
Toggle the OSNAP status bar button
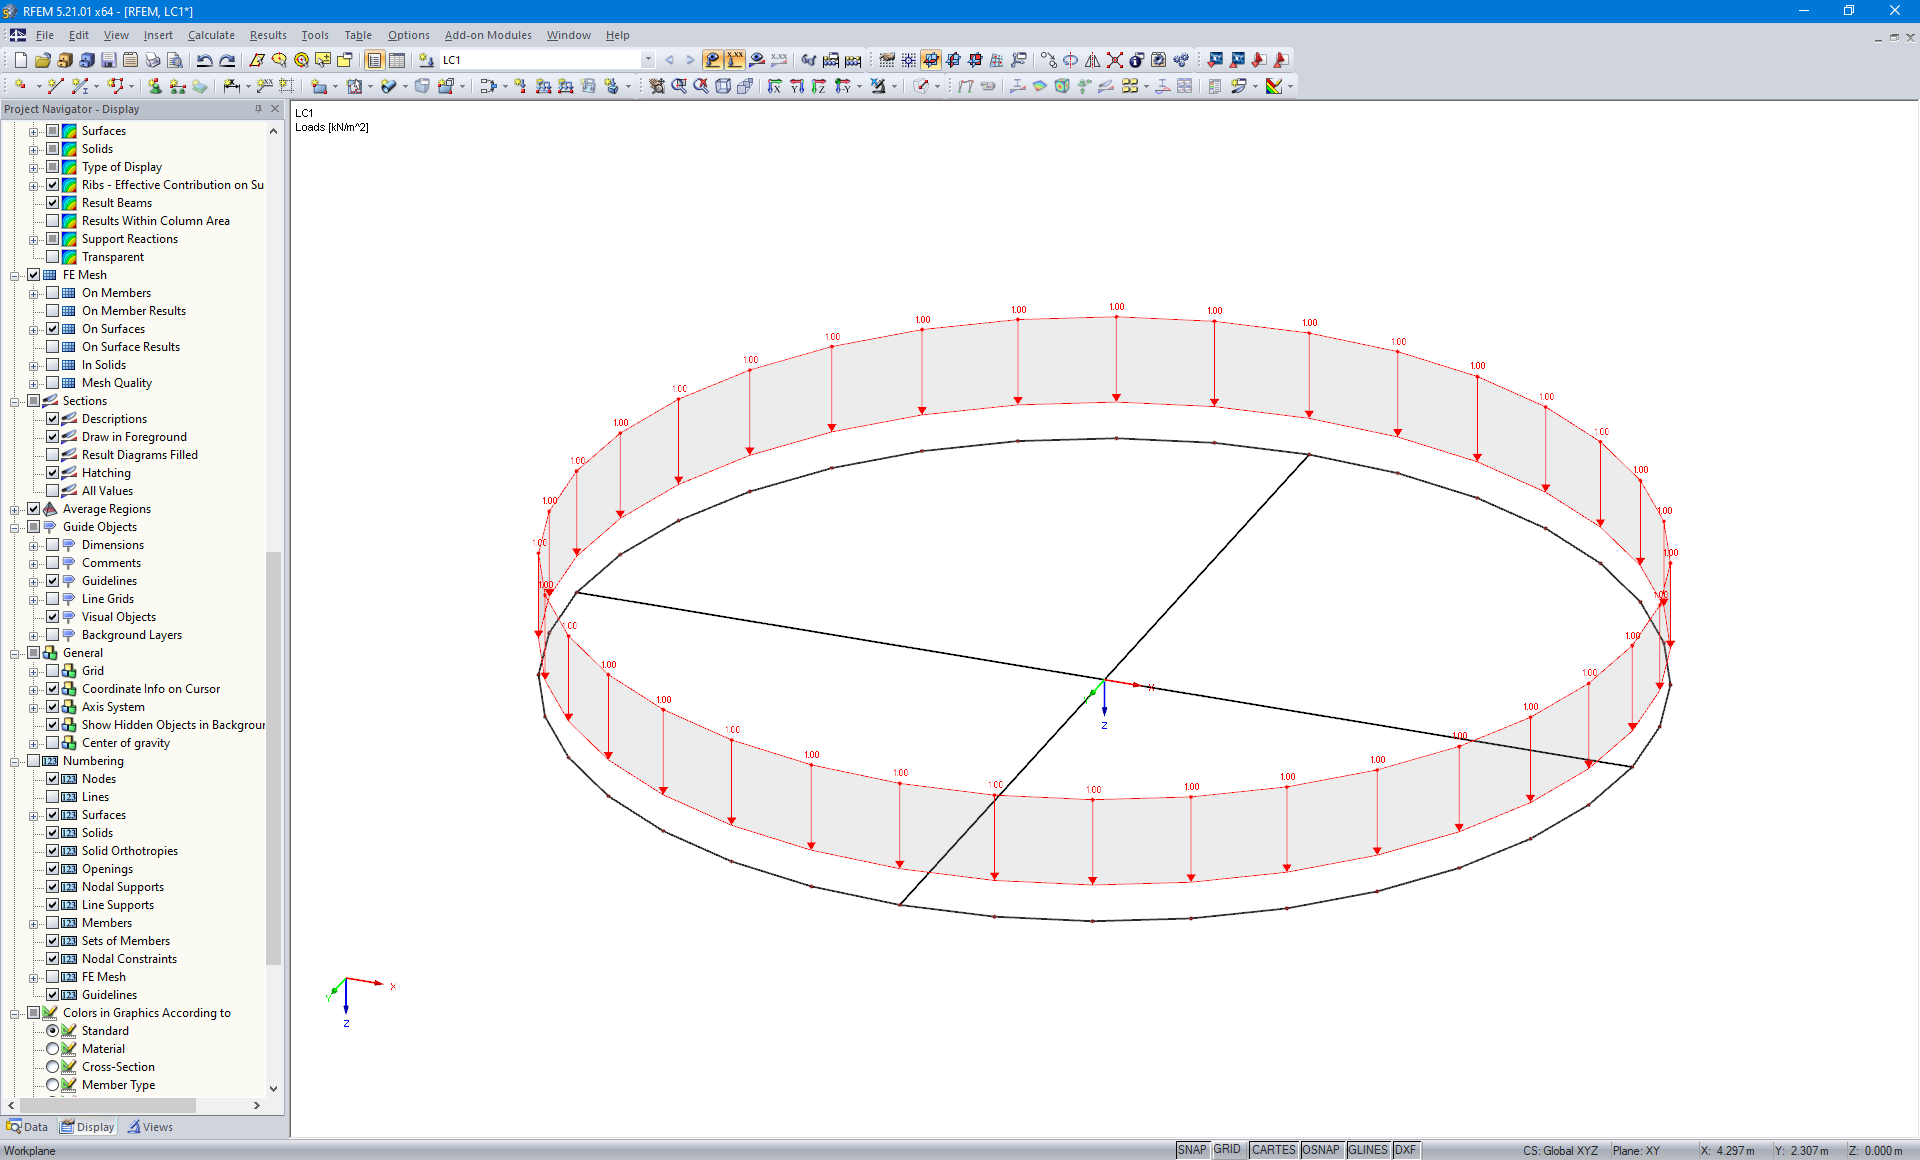[1320, 1150]
